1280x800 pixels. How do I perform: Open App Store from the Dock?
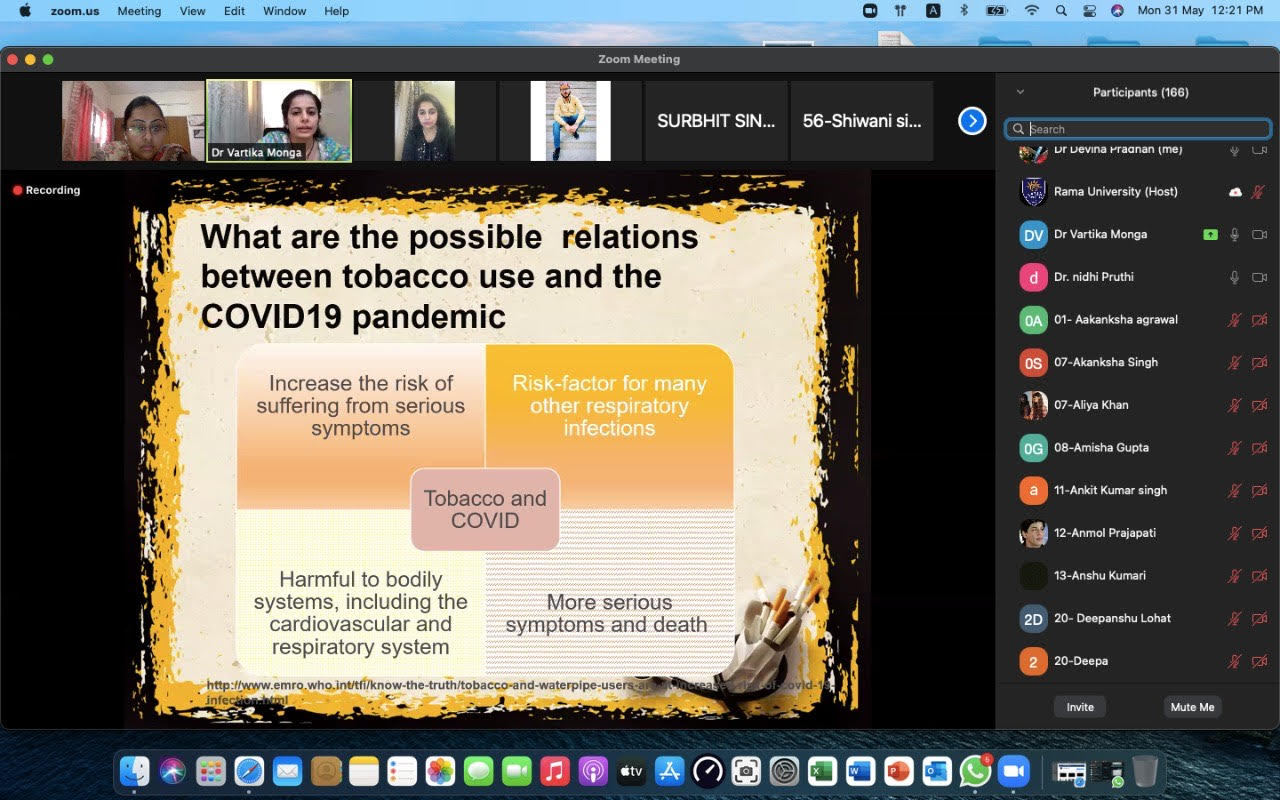[x=669, y=771]
